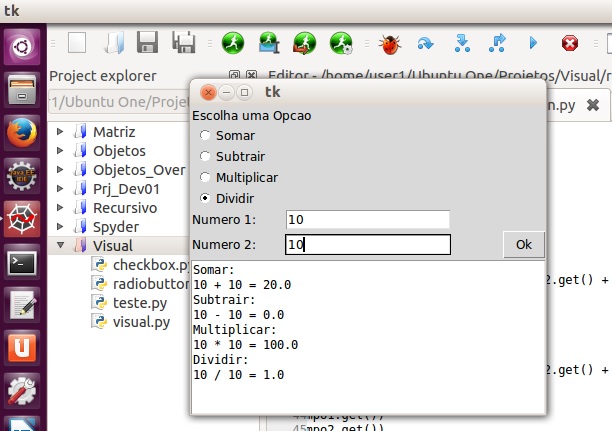The height and width of the screenshot is (431, 612).
Task: Choose the Multiplicar radio option
Action: coord(206,177)
